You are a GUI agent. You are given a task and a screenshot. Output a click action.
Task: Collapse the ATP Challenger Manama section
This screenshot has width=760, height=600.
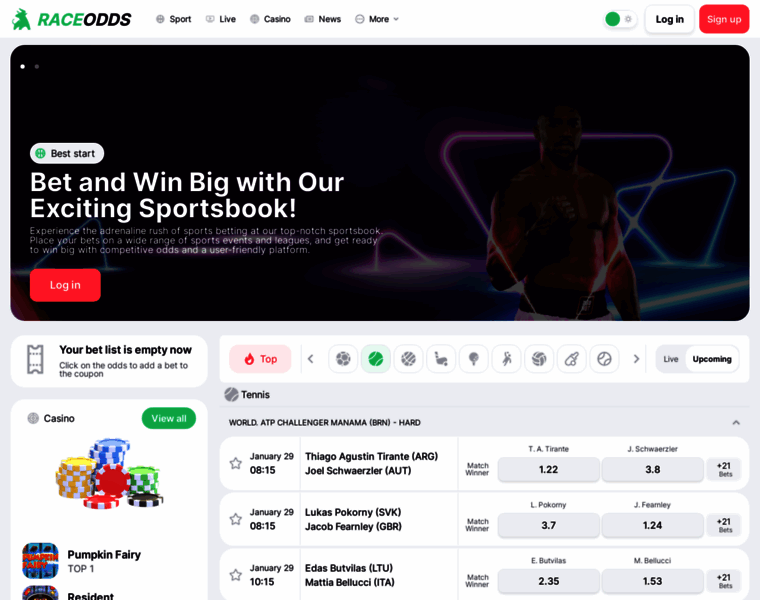point(736,423)
